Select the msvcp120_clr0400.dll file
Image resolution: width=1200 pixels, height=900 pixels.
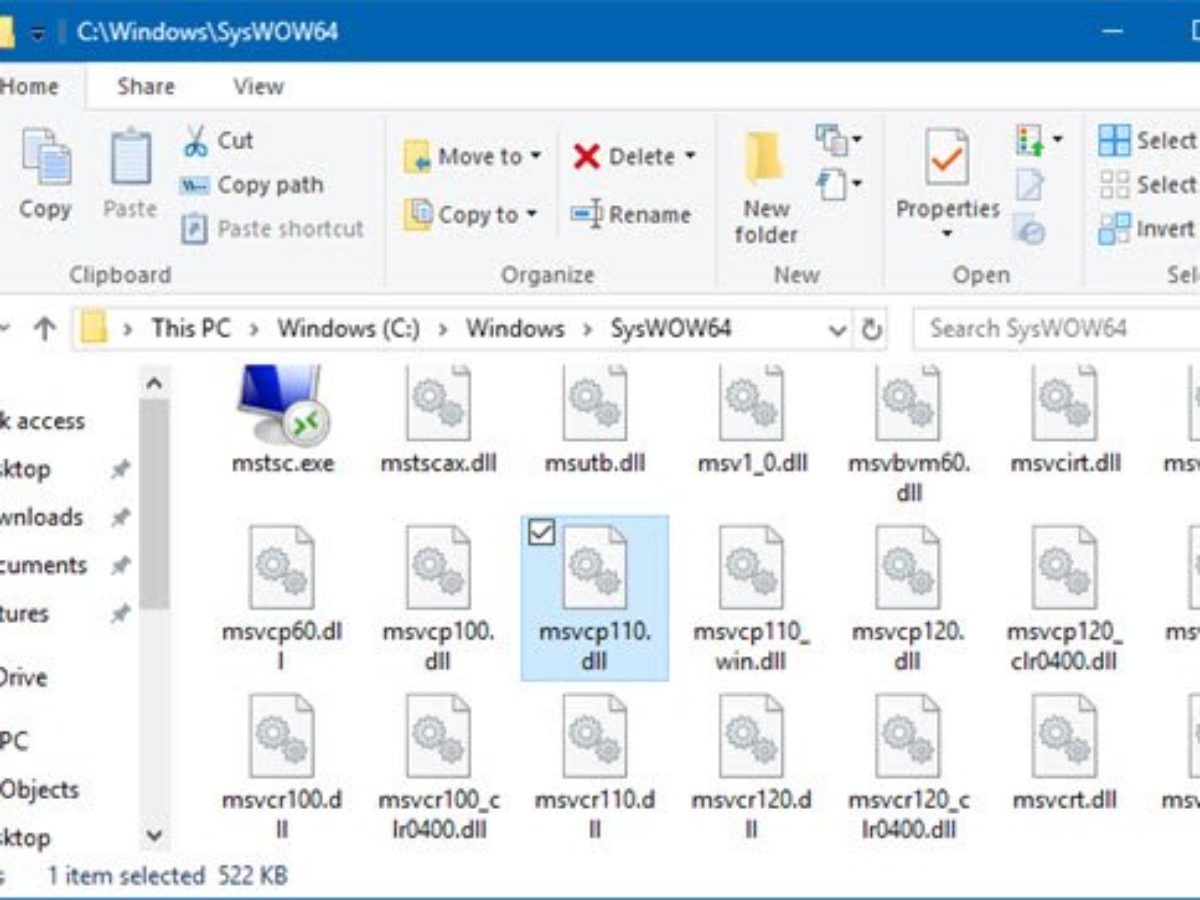(1065, 598)
